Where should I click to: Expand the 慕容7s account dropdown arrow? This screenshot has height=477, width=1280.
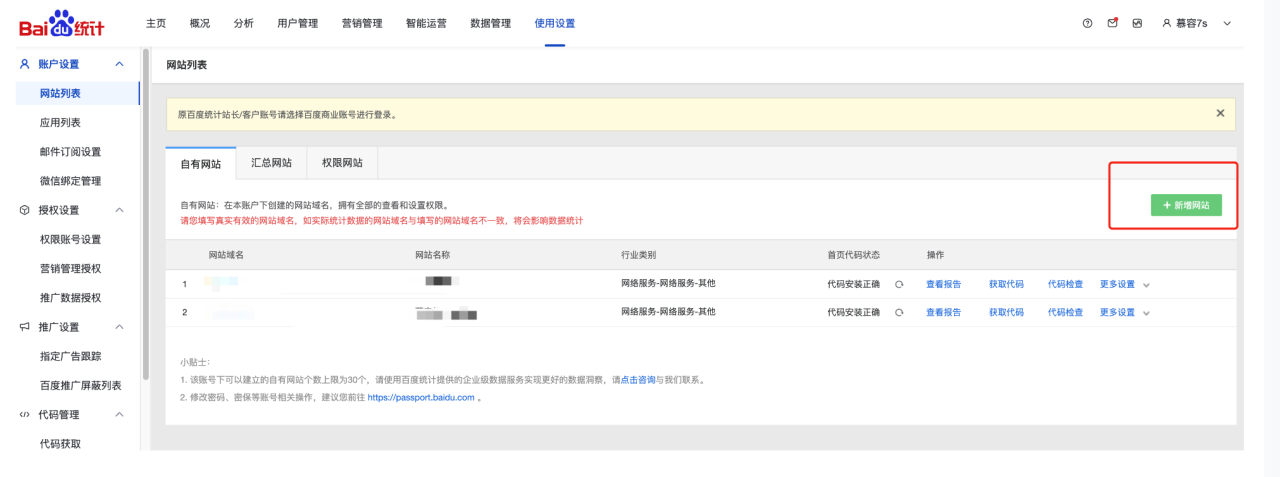(1227, 23)
